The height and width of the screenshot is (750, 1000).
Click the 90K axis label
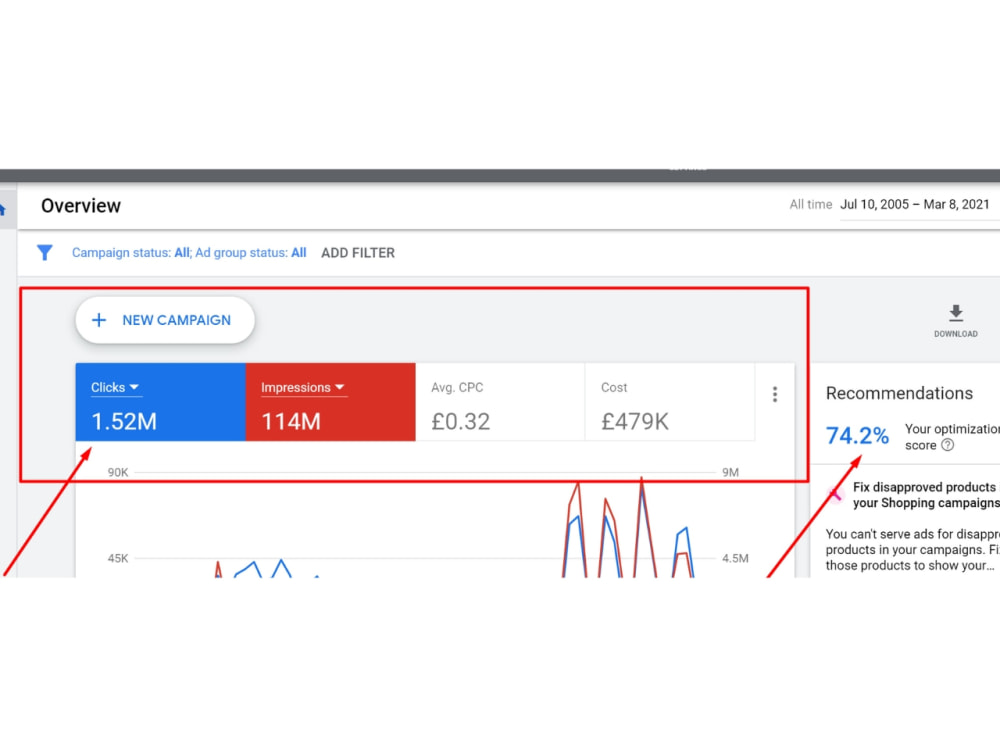point(118,473)
